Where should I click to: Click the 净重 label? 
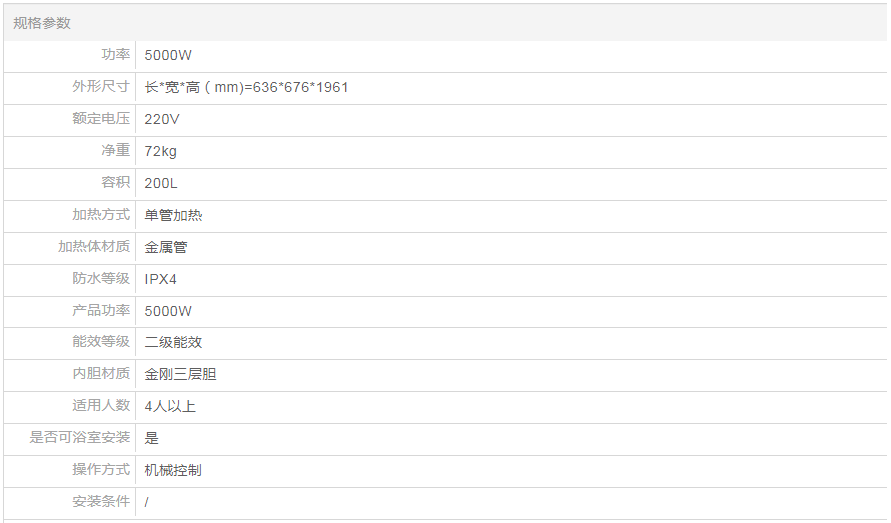click(115, 151)
